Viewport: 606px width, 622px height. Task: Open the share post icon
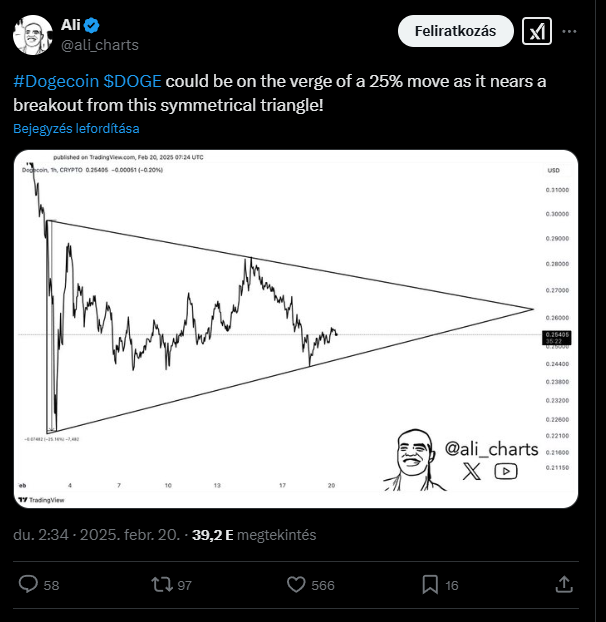tap(564, 584)
